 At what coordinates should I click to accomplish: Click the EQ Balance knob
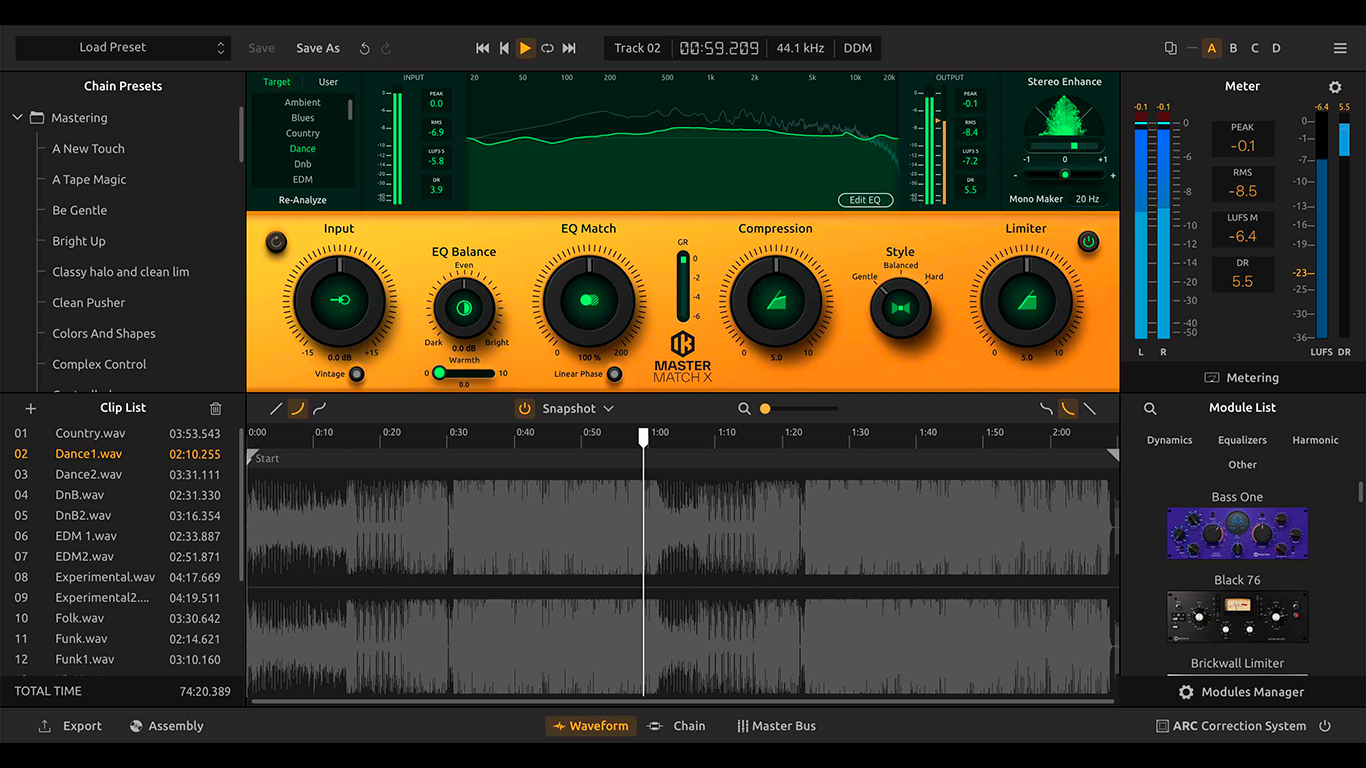point(464,308)
